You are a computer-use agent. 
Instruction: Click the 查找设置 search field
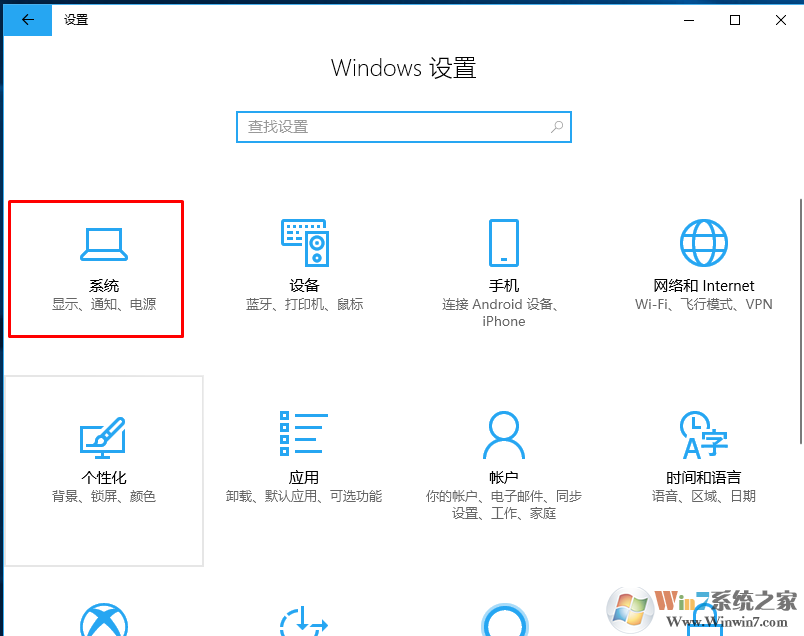[404, 127]
